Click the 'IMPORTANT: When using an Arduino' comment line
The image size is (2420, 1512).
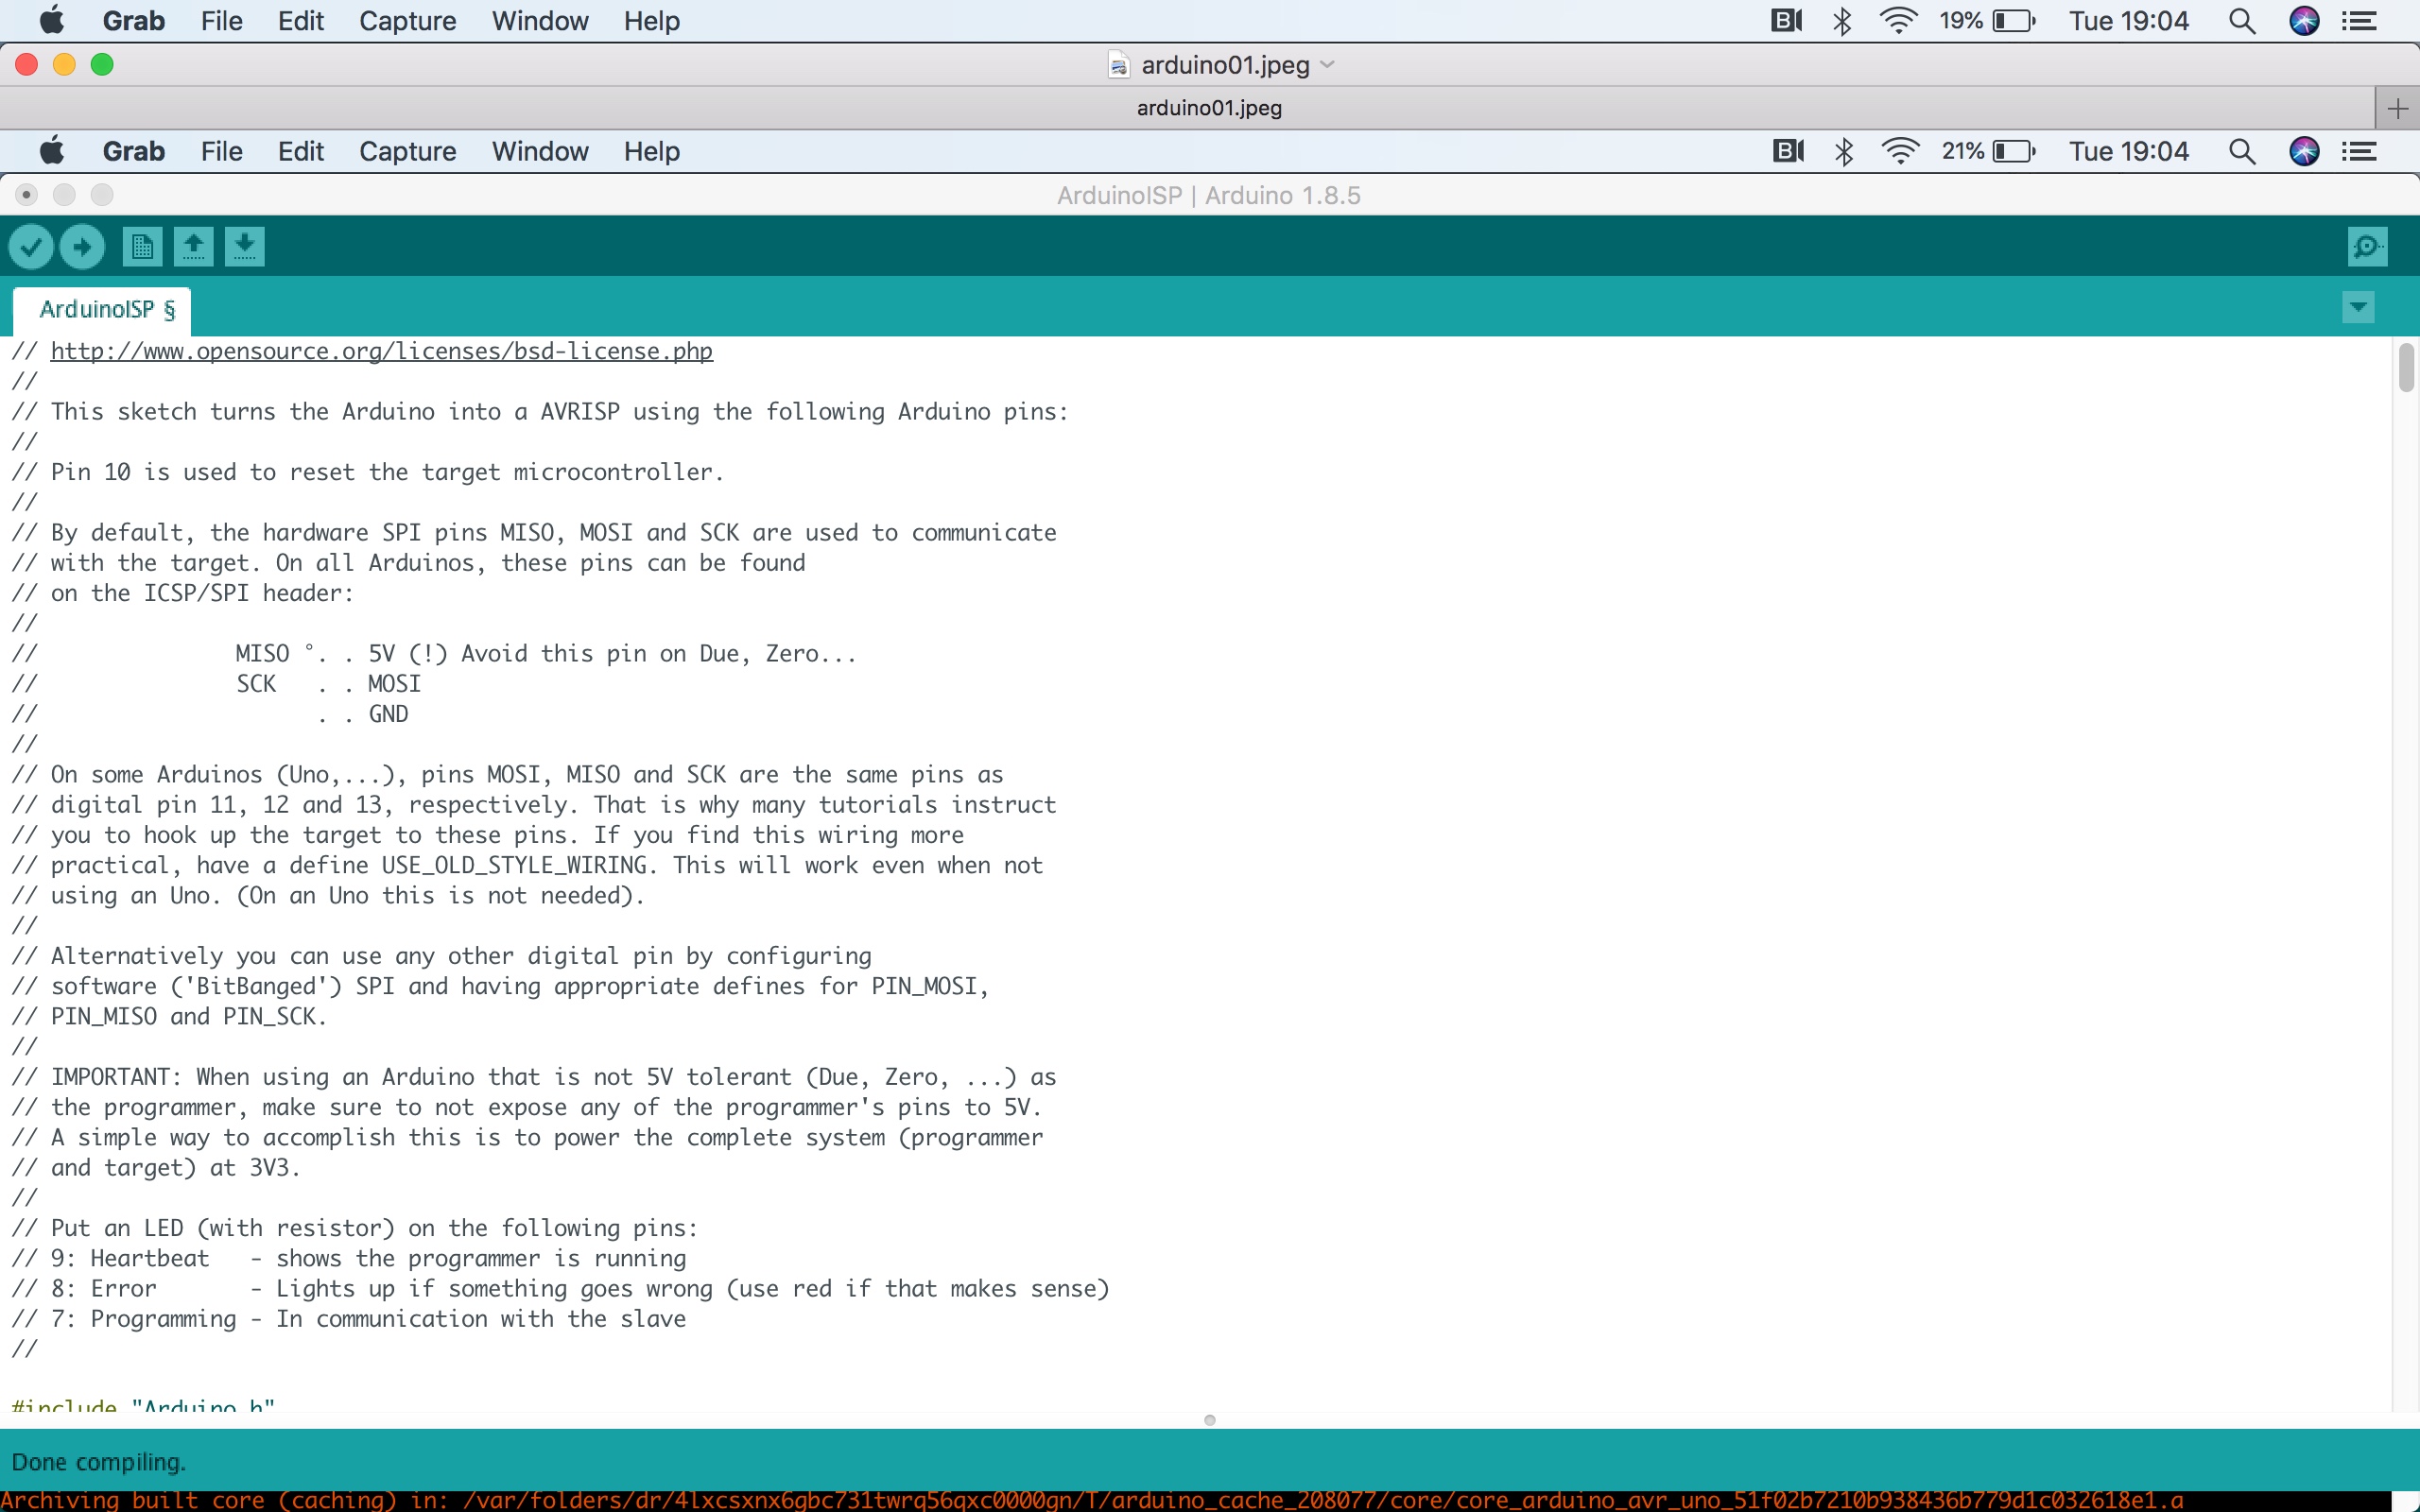(x=534, y=1077)
